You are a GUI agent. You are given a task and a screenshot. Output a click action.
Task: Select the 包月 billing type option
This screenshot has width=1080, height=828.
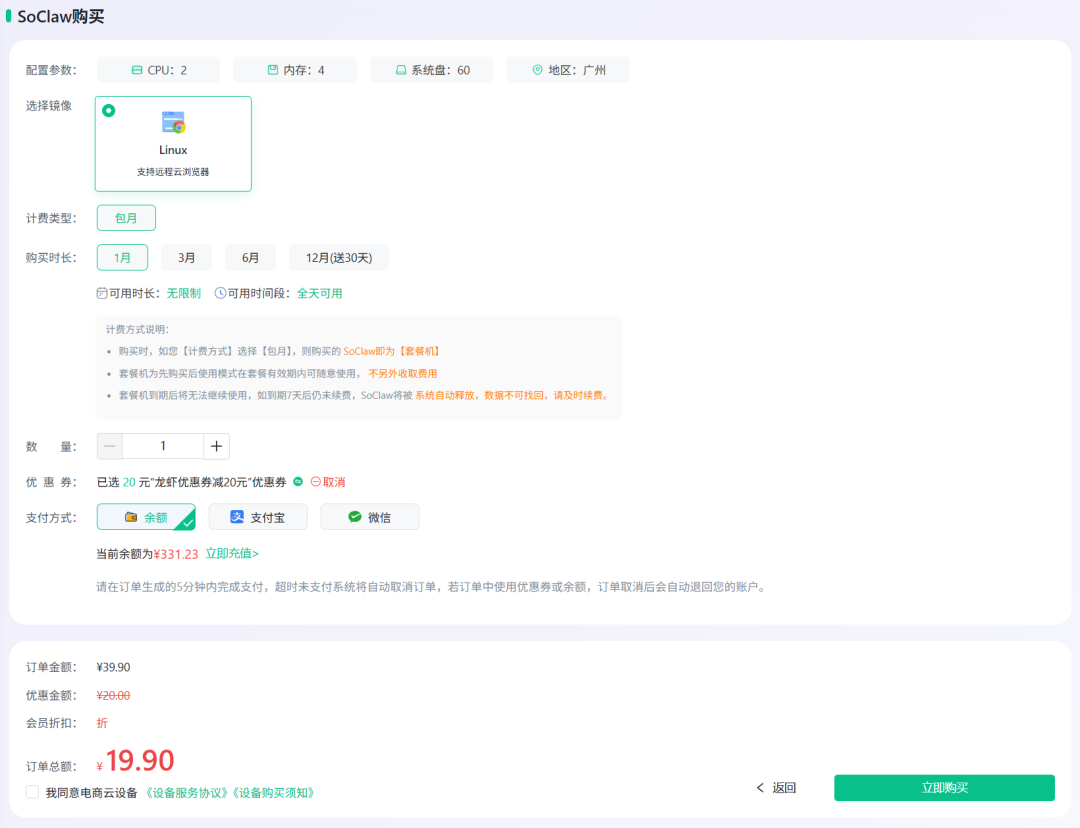point(126,218)
